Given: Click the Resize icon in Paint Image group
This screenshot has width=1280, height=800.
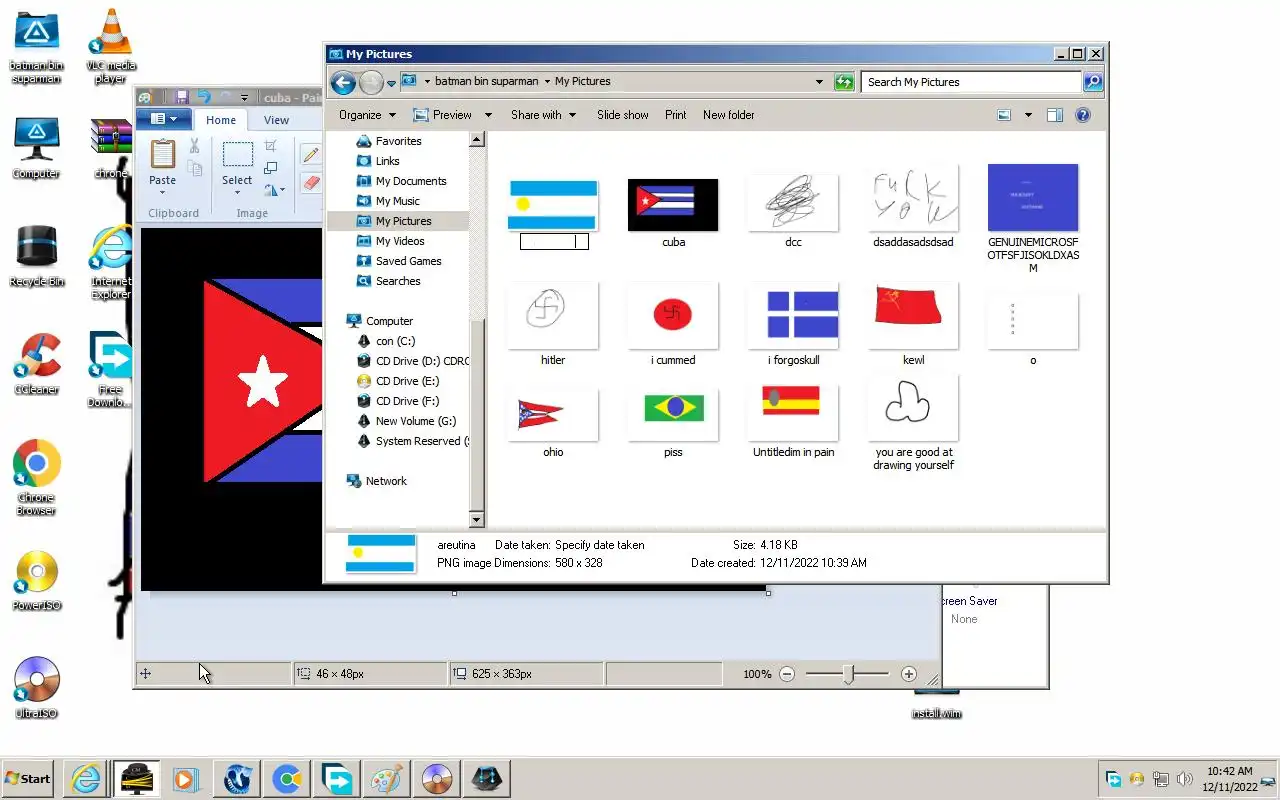Looking at the screenshot, I should click(x=271, y=168).
